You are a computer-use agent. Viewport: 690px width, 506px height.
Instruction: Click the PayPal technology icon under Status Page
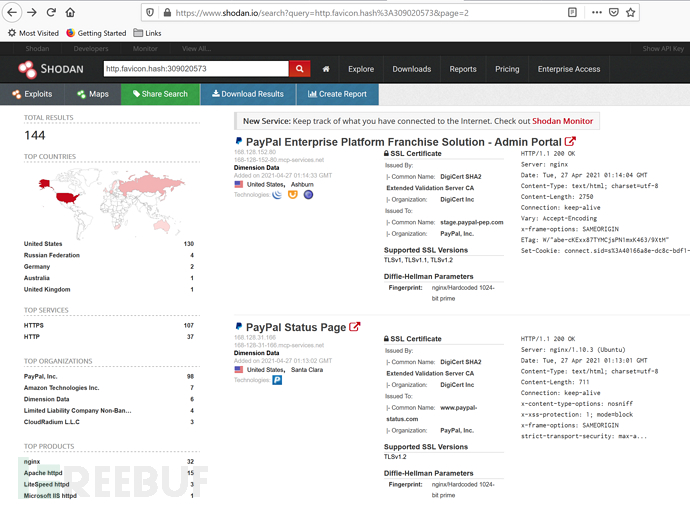click(277, 380)
